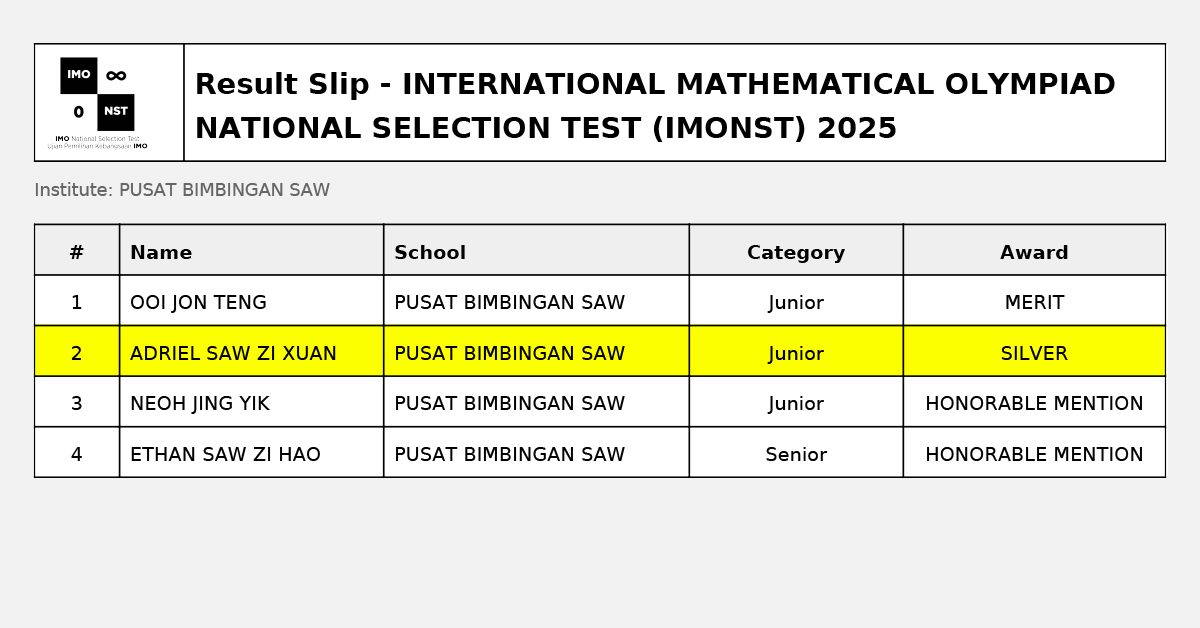The width and height of the screenshot is (1200, 628).
Task: Click the Senior category cell
Action: [796, 455]
